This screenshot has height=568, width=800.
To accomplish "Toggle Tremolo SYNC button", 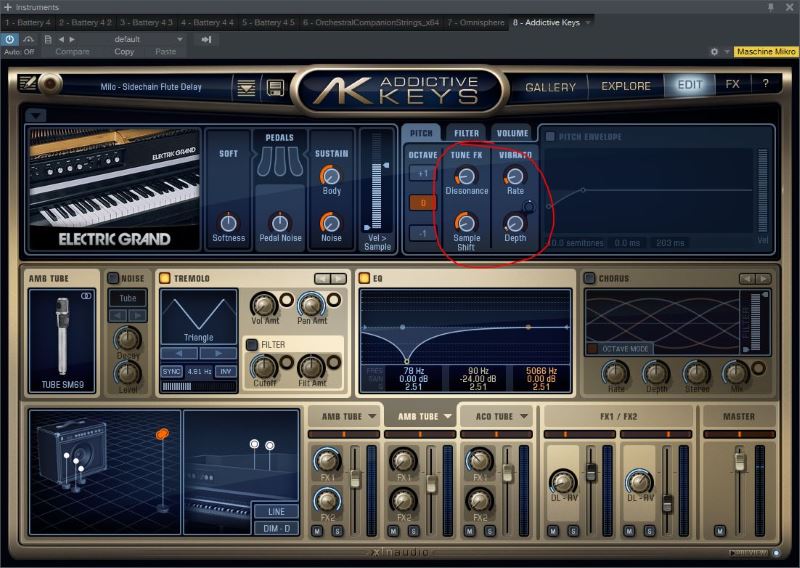I will (x=171, y=372).
